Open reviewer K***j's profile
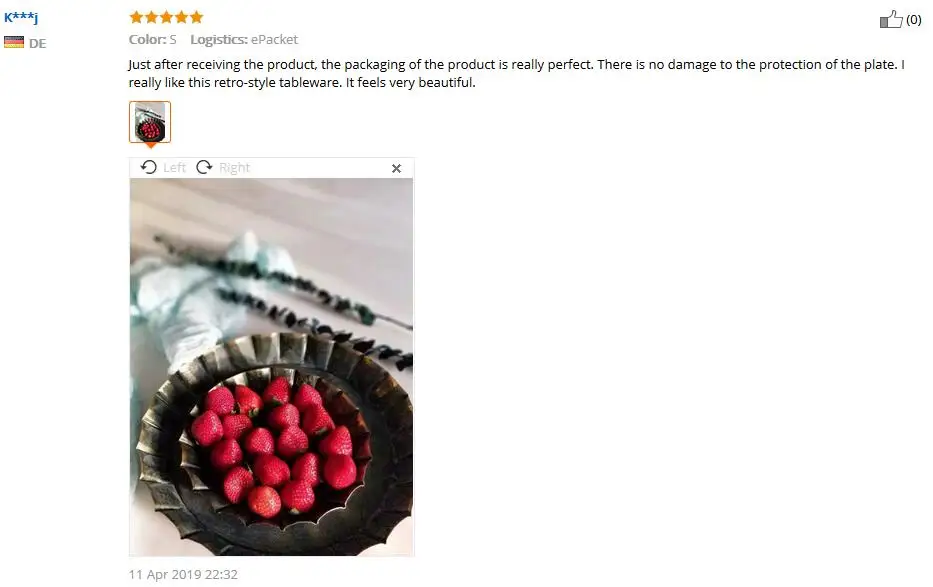The height and width of the screenshot is (587, 933). [21, 17]
